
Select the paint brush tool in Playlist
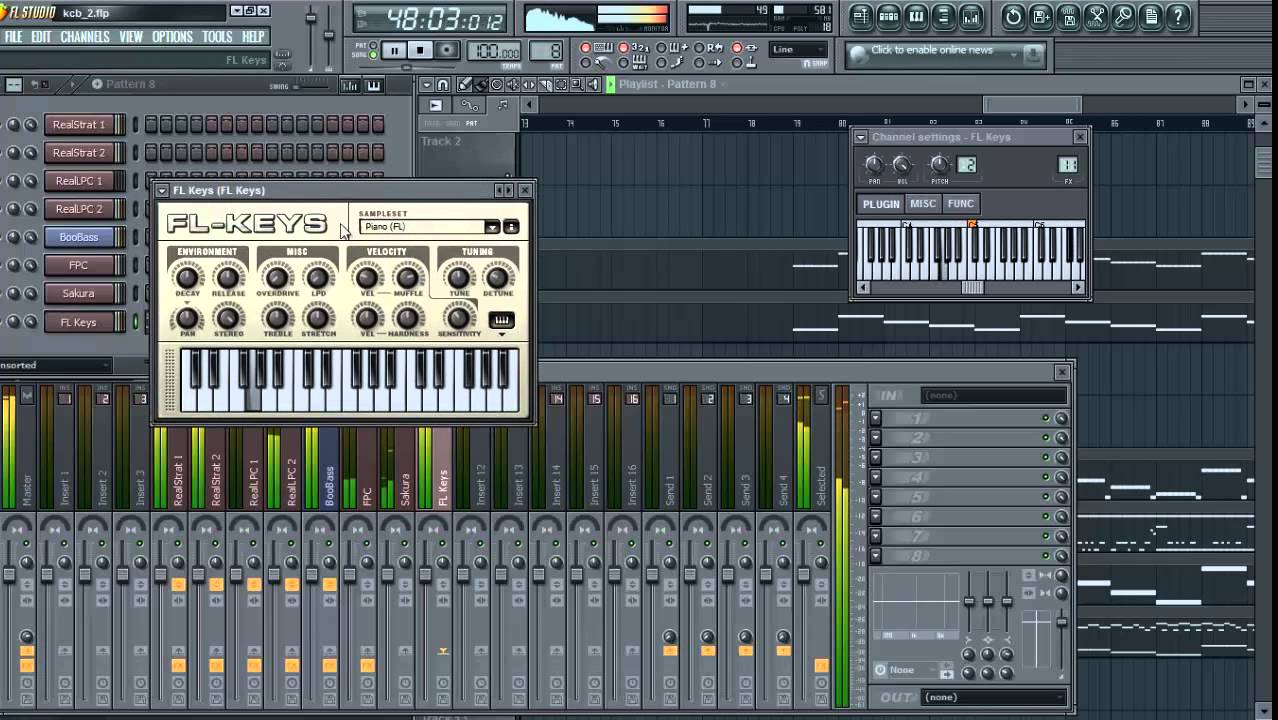tap(480, 85)
